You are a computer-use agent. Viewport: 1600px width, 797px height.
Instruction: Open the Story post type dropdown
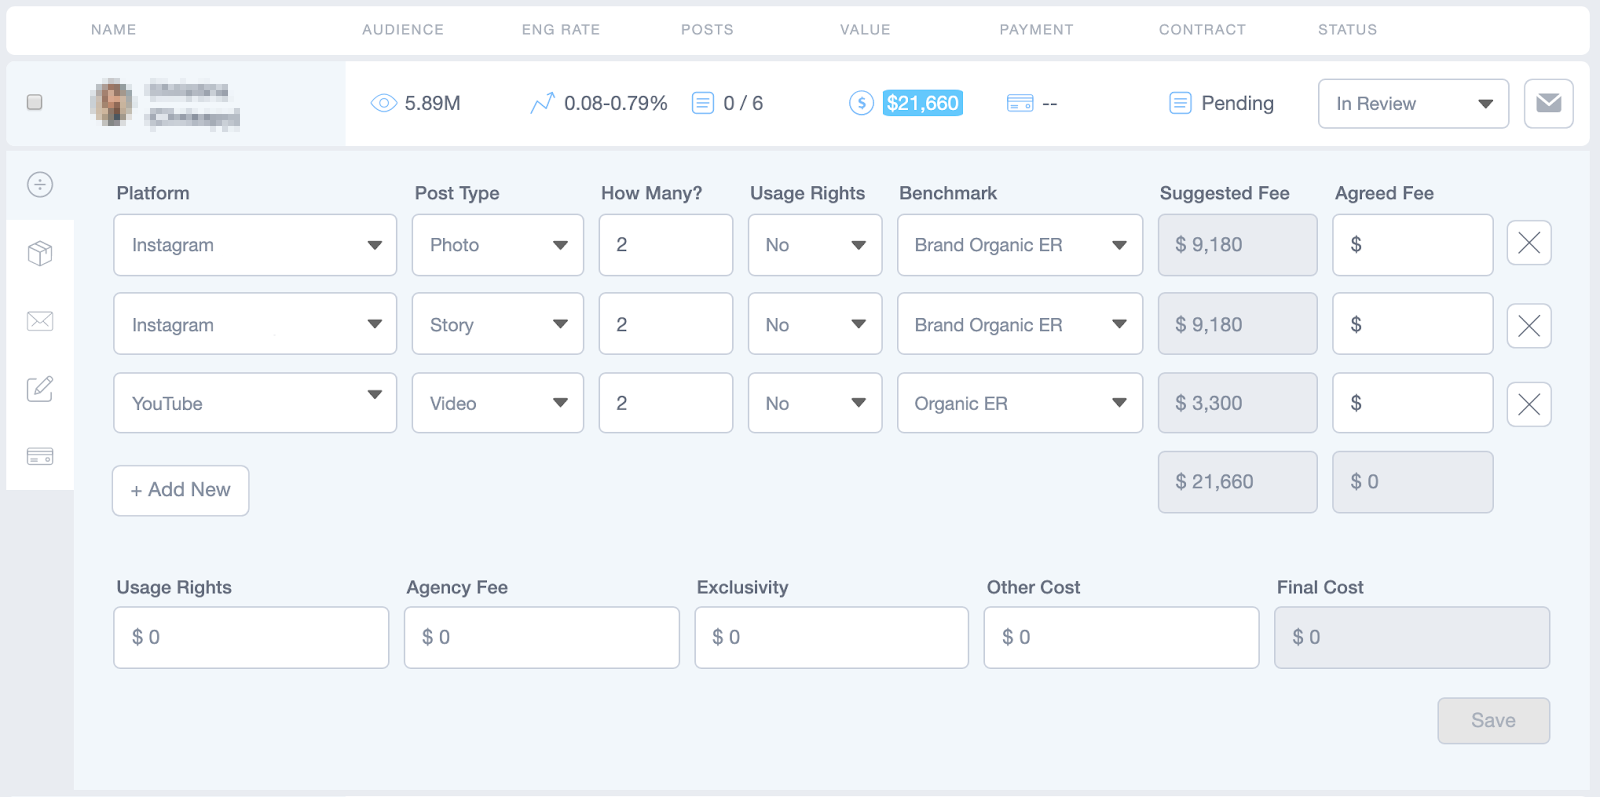click(x=497, y=324)
